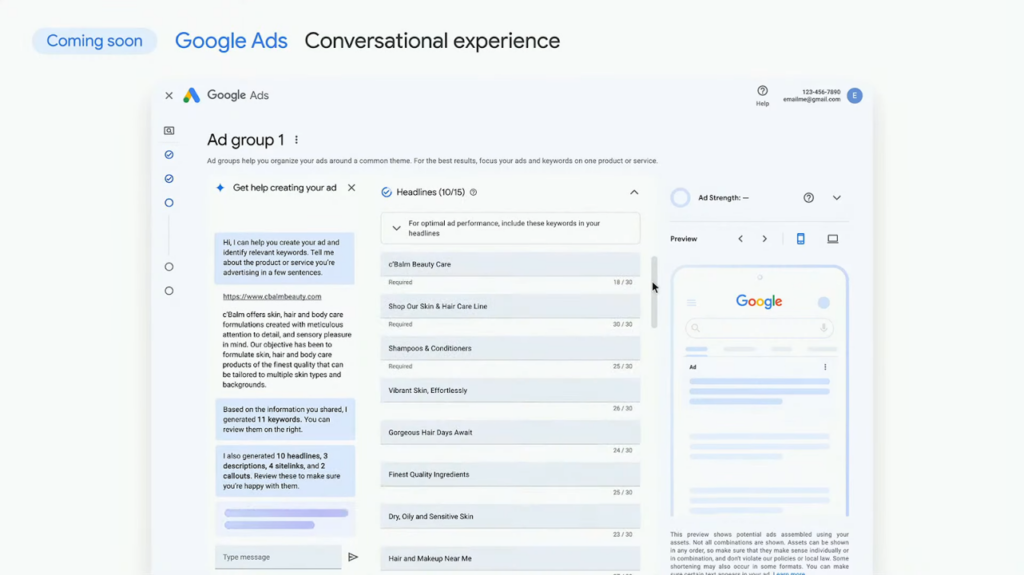Open the Headlines help question mark icon
This screenshot has width=1024, height=575.
coord(473,192)
